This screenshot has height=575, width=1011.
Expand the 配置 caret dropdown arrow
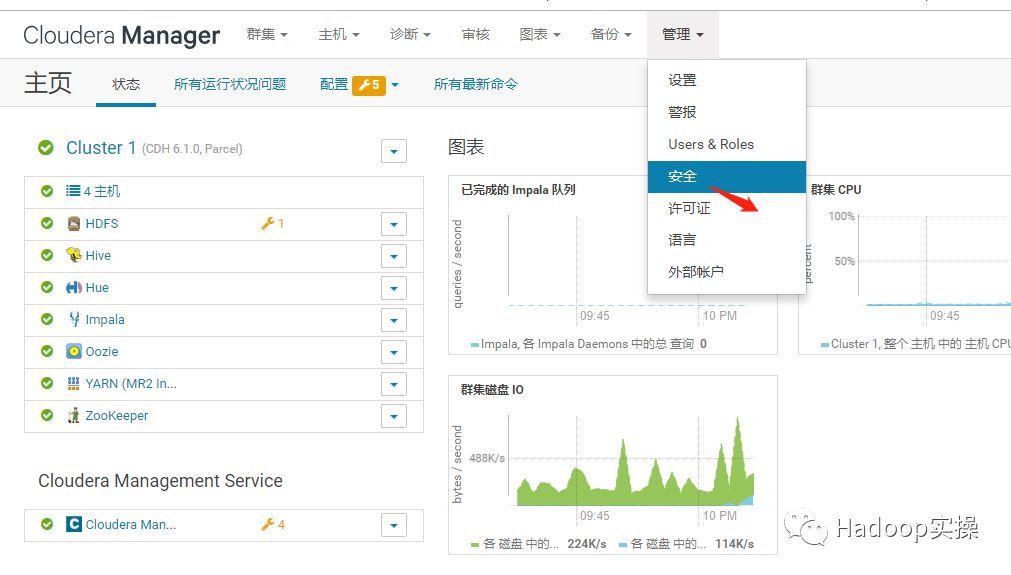pos(395,85)
